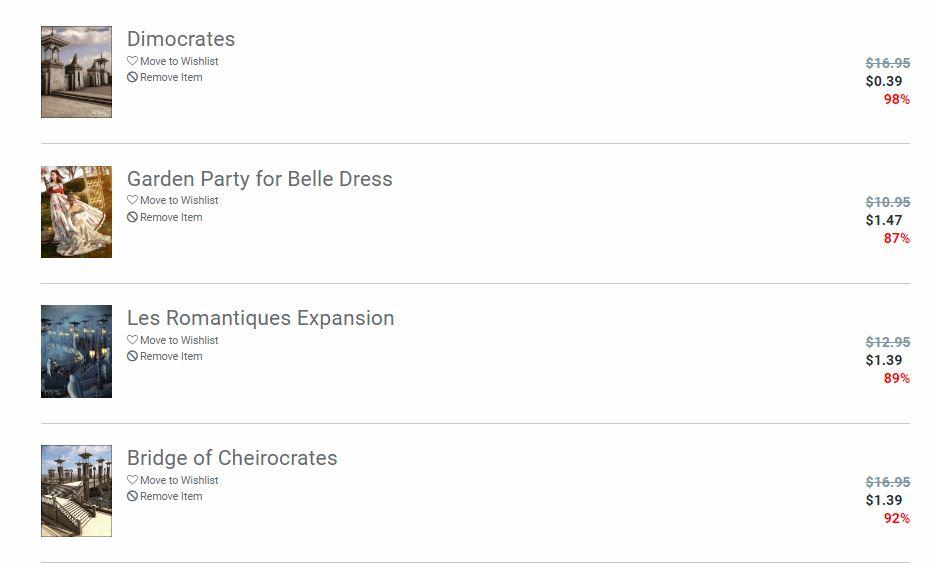
Task: Click the Garden Party dress thumbnail image
Action: (76, 212)
